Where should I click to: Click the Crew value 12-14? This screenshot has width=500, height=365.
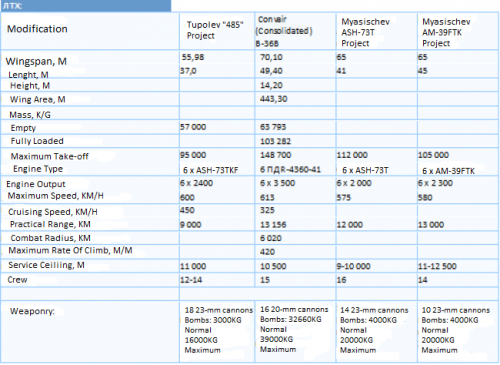(x=191, y=280)
